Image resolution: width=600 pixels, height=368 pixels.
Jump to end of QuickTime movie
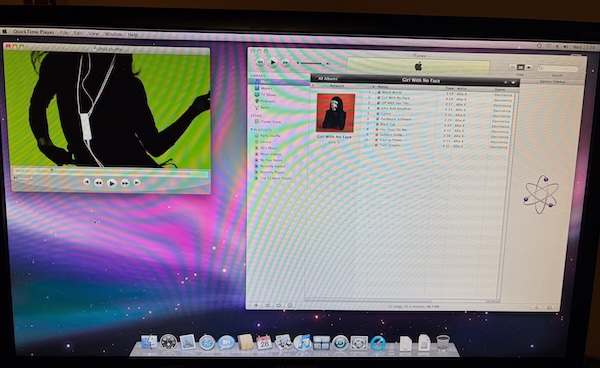pos(137,182)
